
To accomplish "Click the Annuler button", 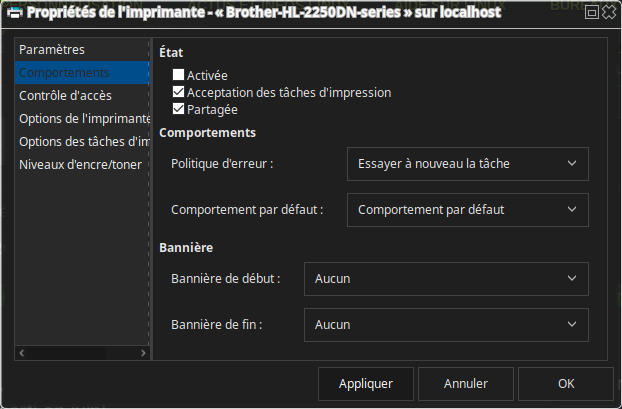I will [466, 383].
